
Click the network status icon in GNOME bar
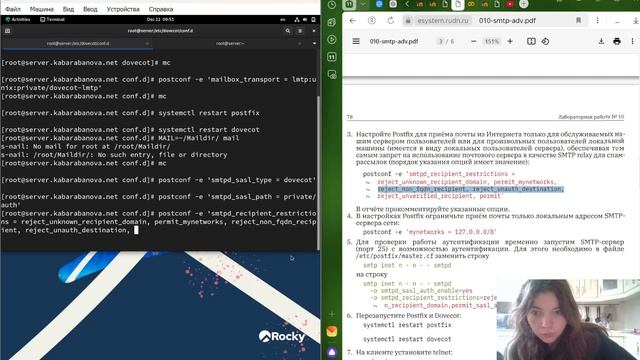pyautogui.click(x=297, y=19)
